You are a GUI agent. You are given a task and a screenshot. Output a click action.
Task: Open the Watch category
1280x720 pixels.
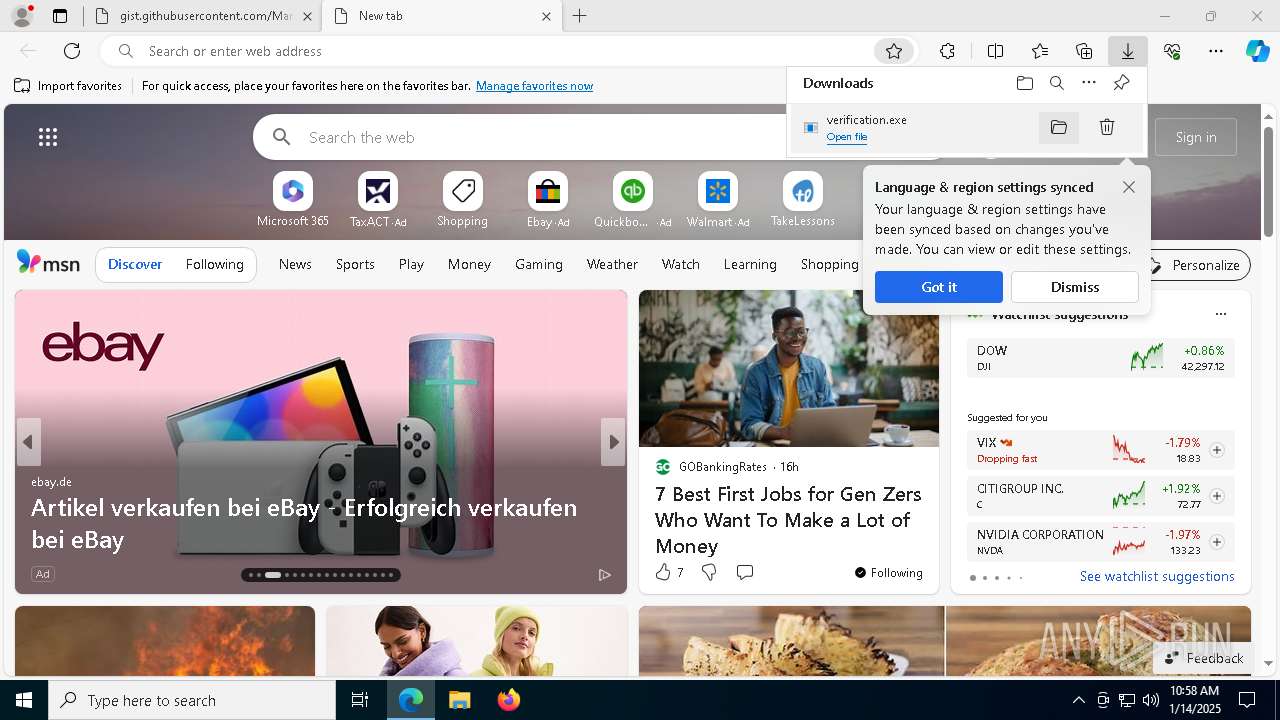(681, 264)
